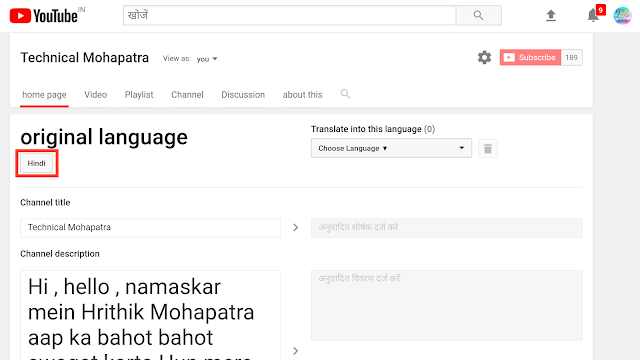Image resolution: width=640 pixels, height=360 pixels.
Task: Click the Channel title label
Action: (x=45, y=202)
